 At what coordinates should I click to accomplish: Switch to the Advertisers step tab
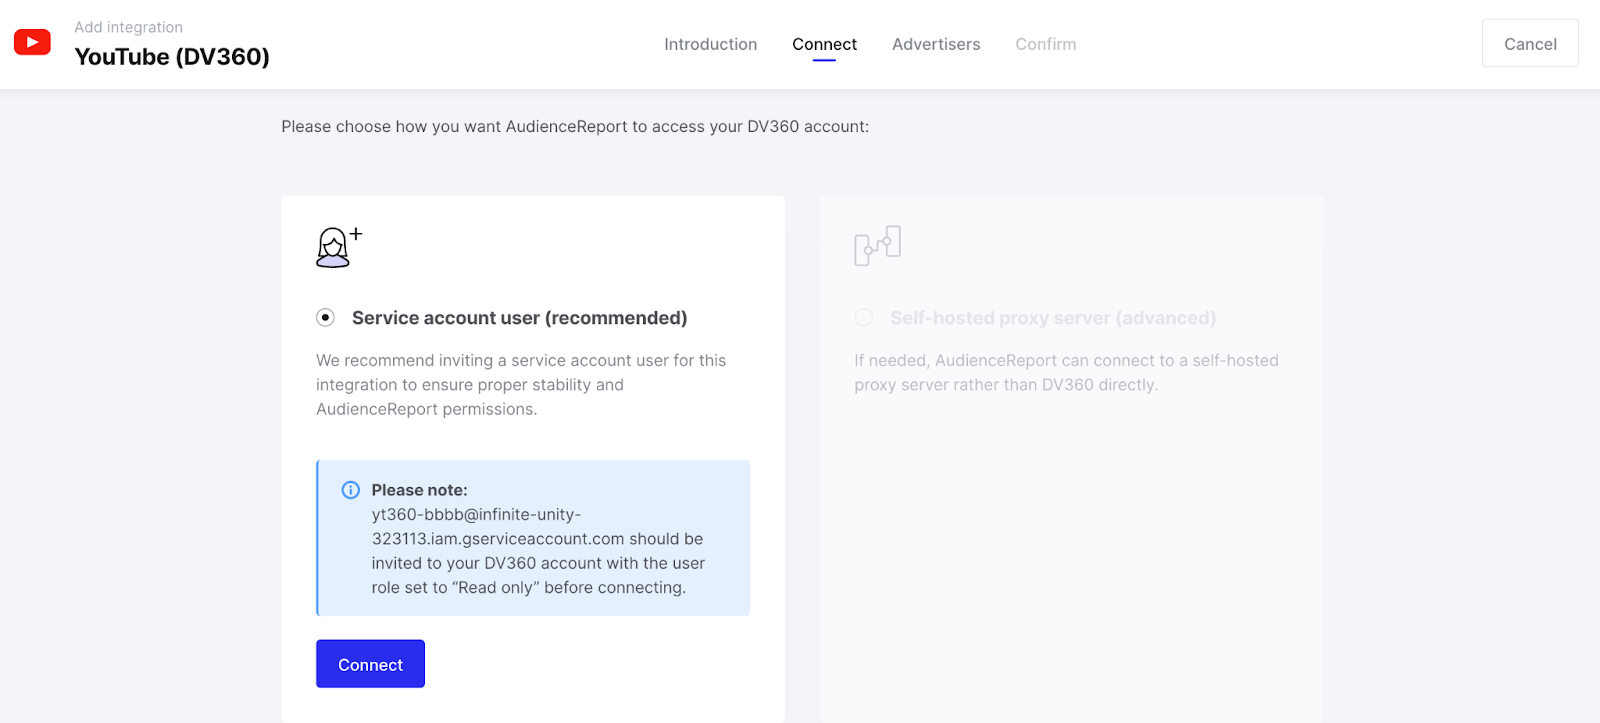click(936, 44)
